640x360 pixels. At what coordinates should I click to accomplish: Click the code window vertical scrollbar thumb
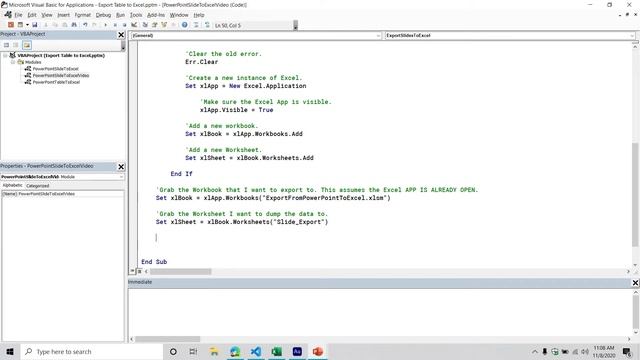pyautogui.click(x=635, y=194)
